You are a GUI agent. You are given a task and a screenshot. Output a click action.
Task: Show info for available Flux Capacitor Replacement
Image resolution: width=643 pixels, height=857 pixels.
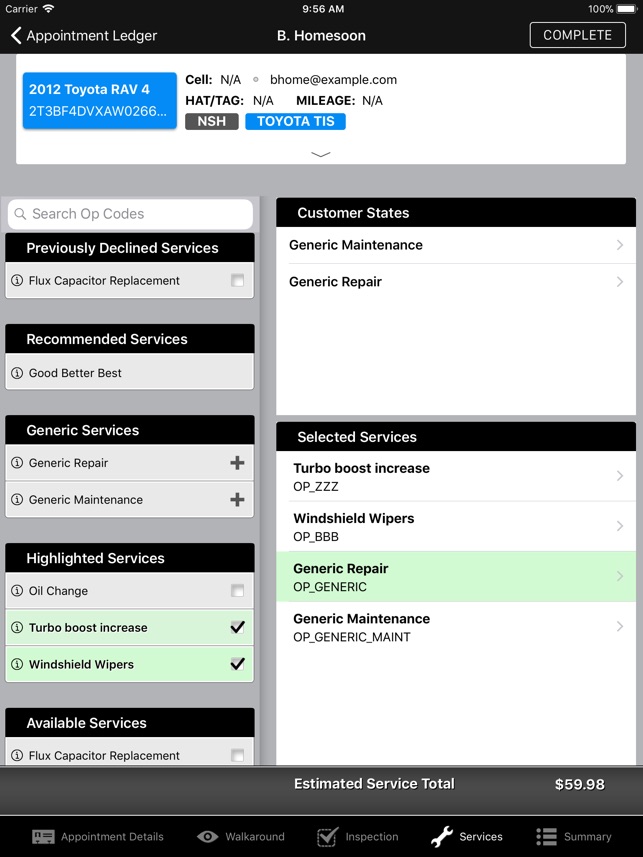click(17, 755)
